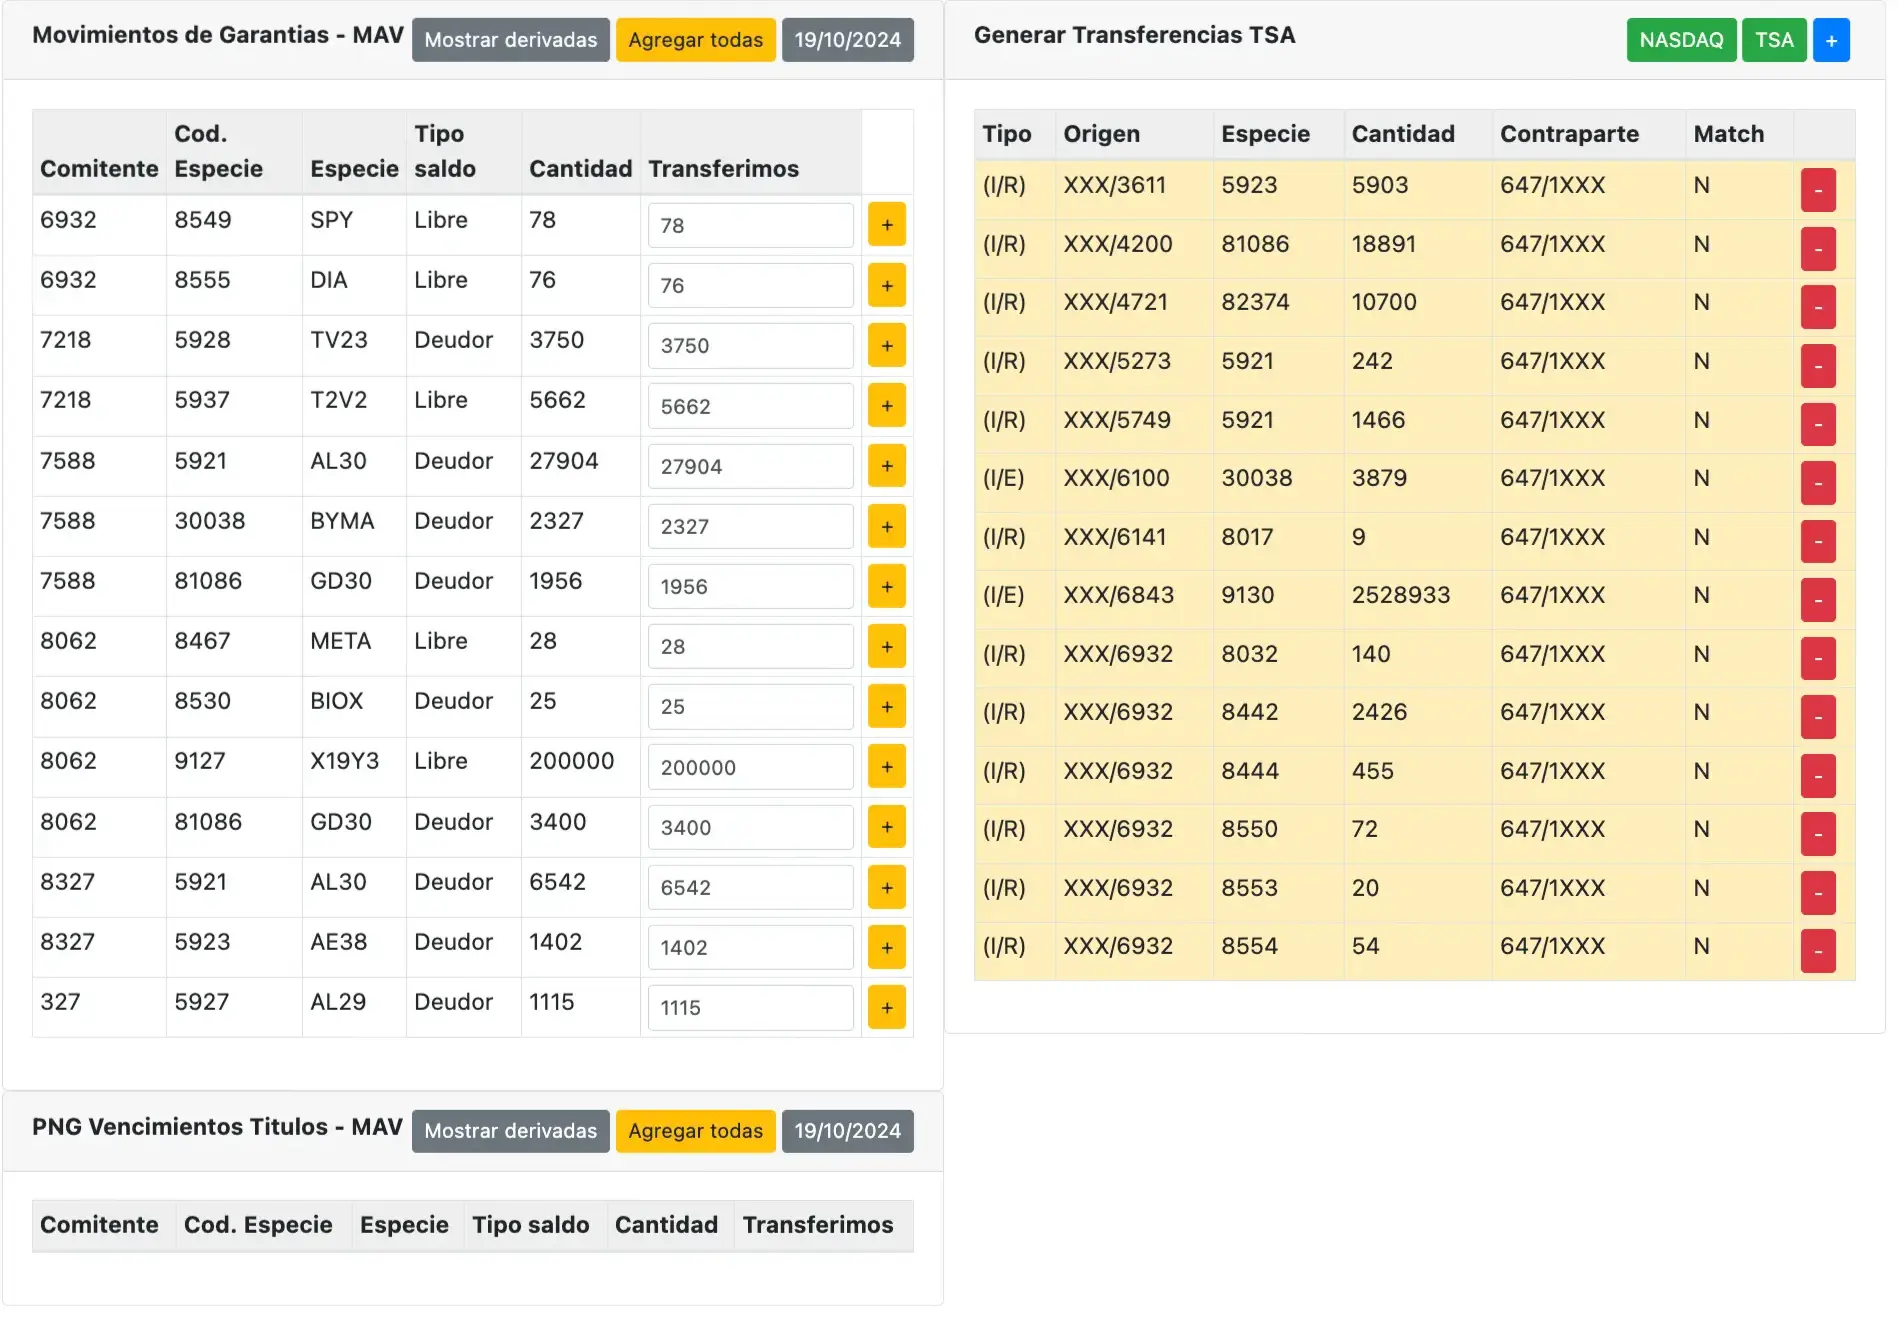
Task: Add the AL29 1115 row via plus
Action: pos(886,1007)
